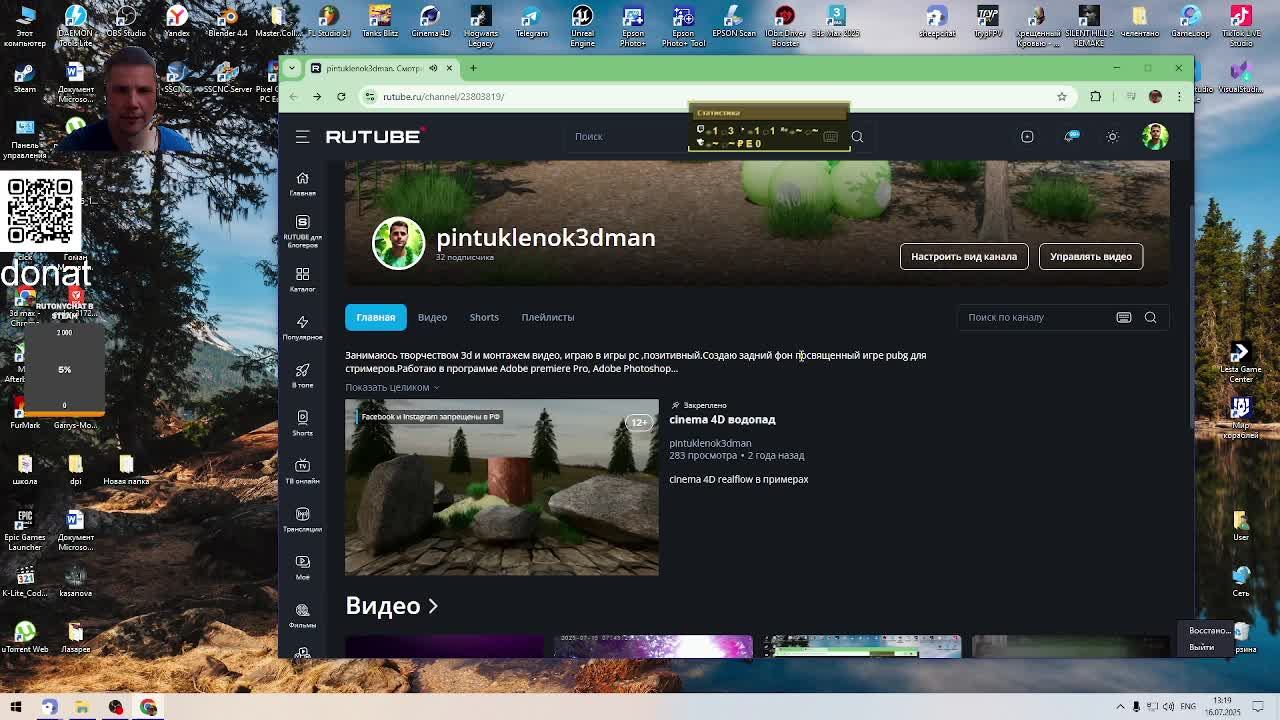Play the pinned cinema 4D video thumbnail
Viewport: 1280px width, 720px height.
click(x=502, y=487)
